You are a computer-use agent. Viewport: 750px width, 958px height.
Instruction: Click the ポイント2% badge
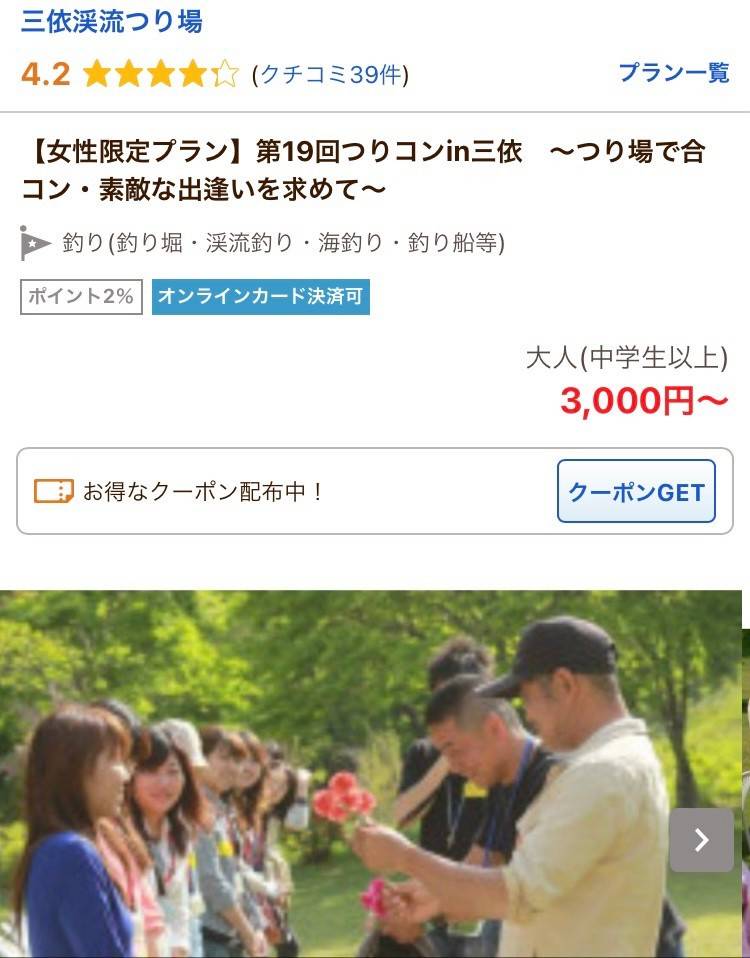tap(81, 297)
